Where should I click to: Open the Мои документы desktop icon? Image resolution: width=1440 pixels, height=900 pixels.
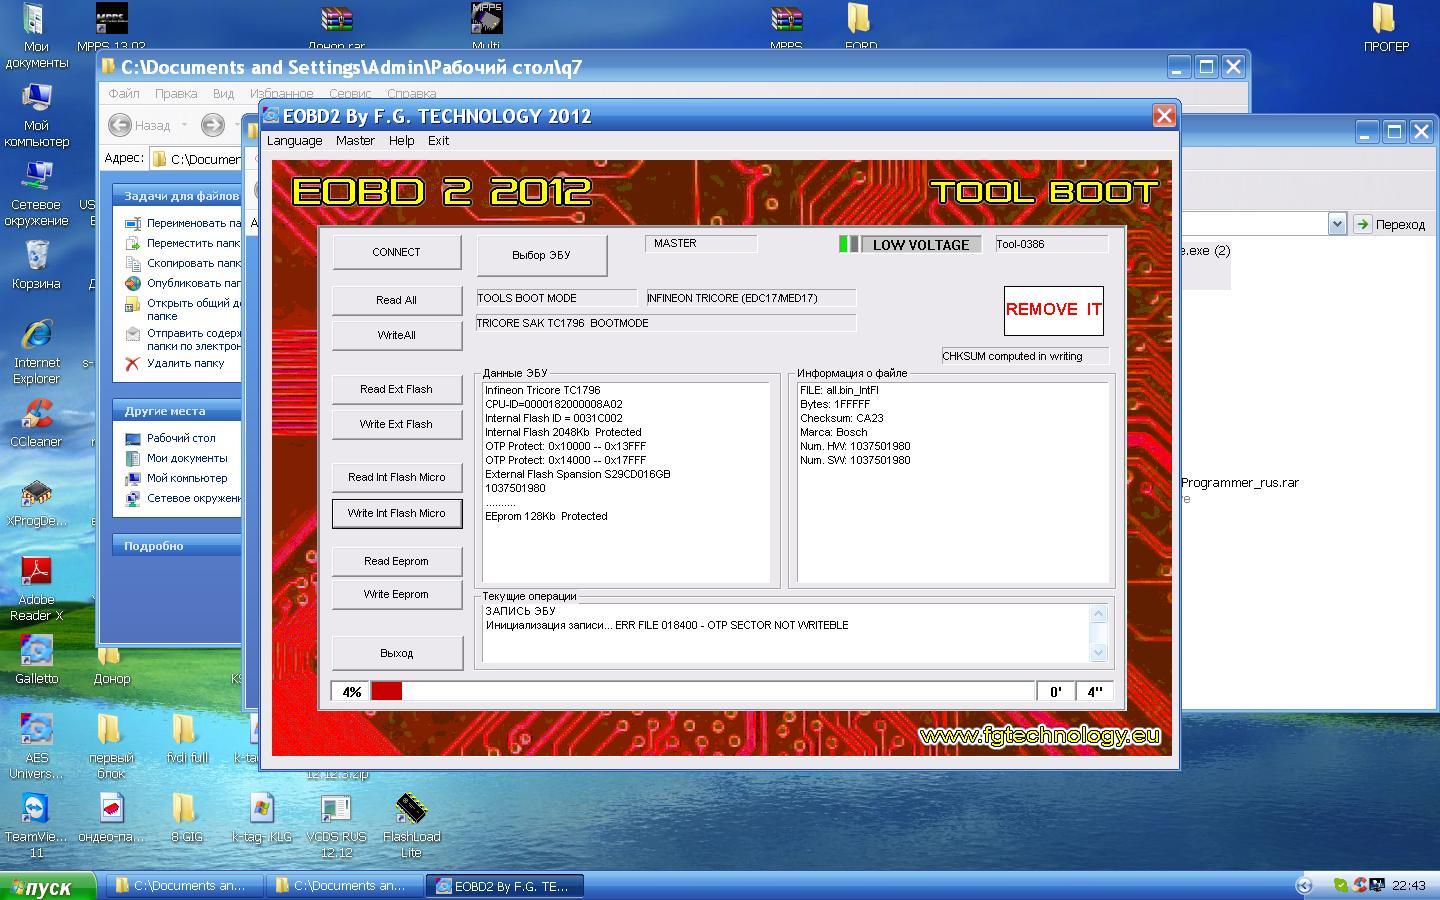pyautogui.click(x=35, y=35)
